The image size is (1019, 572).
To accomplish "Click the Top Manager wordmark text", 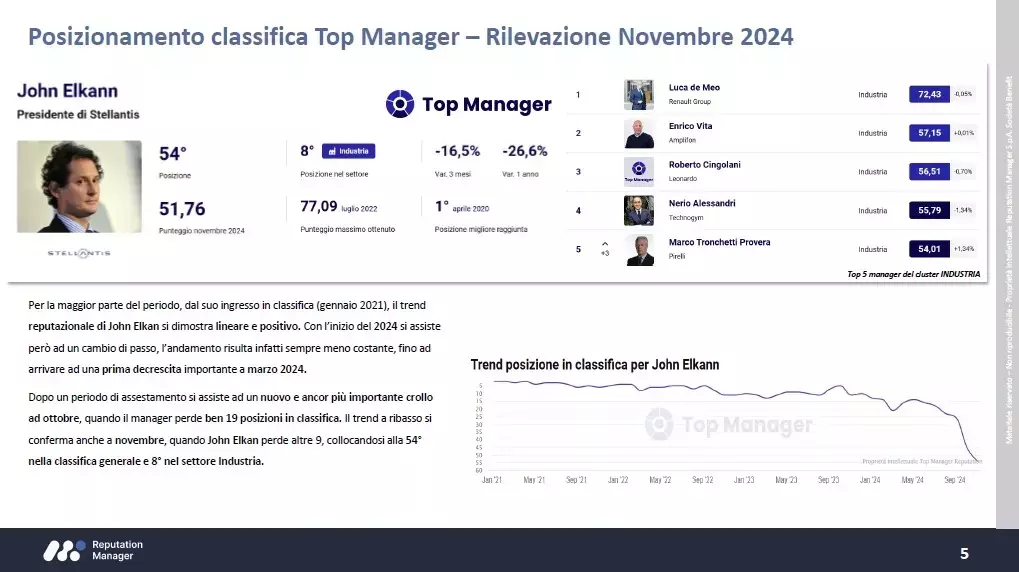I will coord(487,104).
